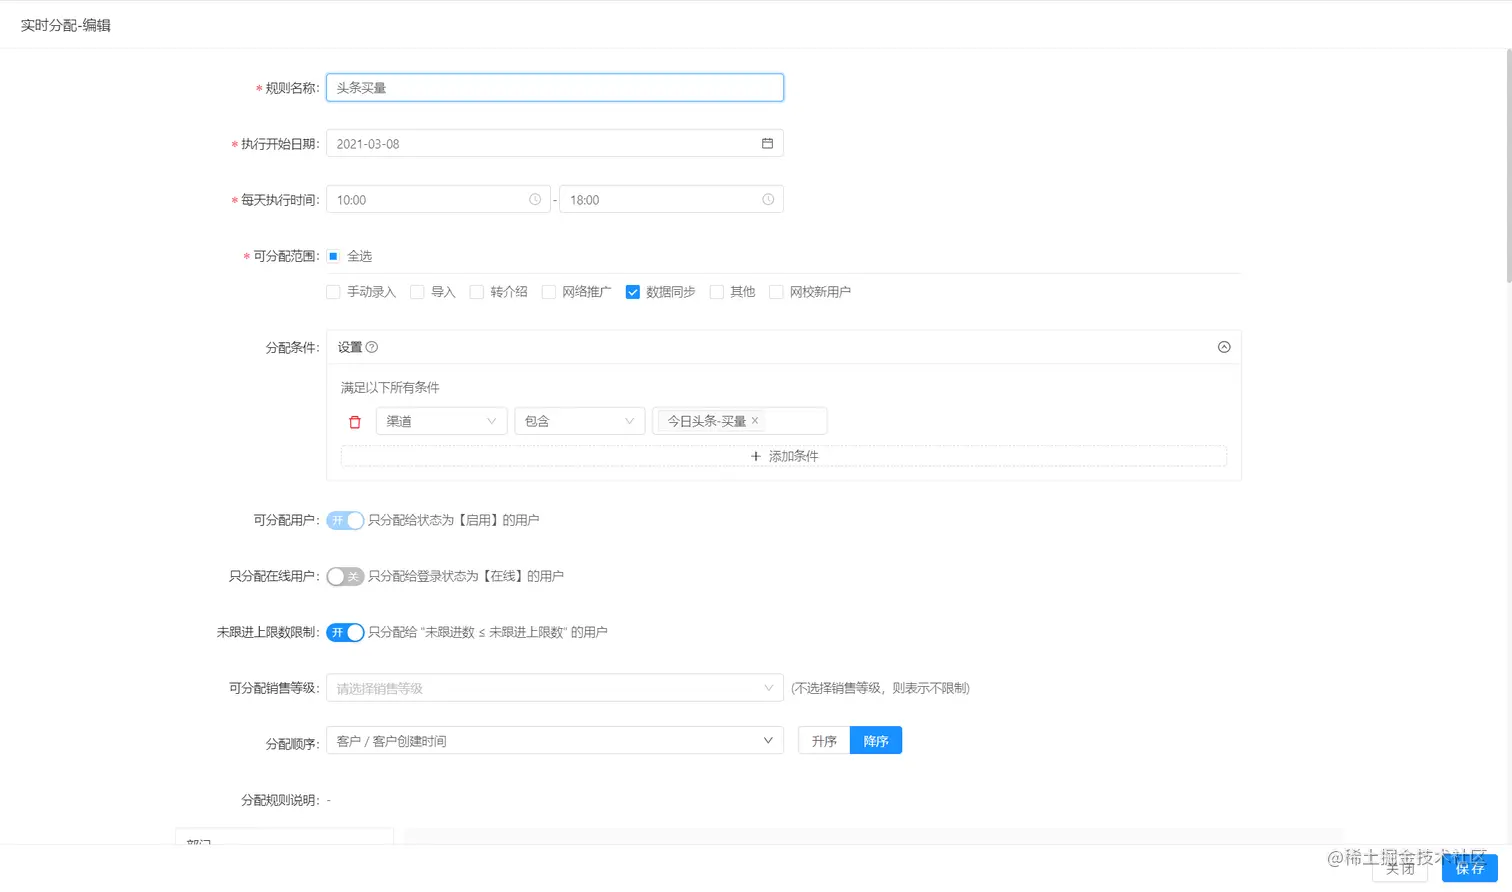Click the 18:00 end time field

pyautogui.click(x=671, y=200)
